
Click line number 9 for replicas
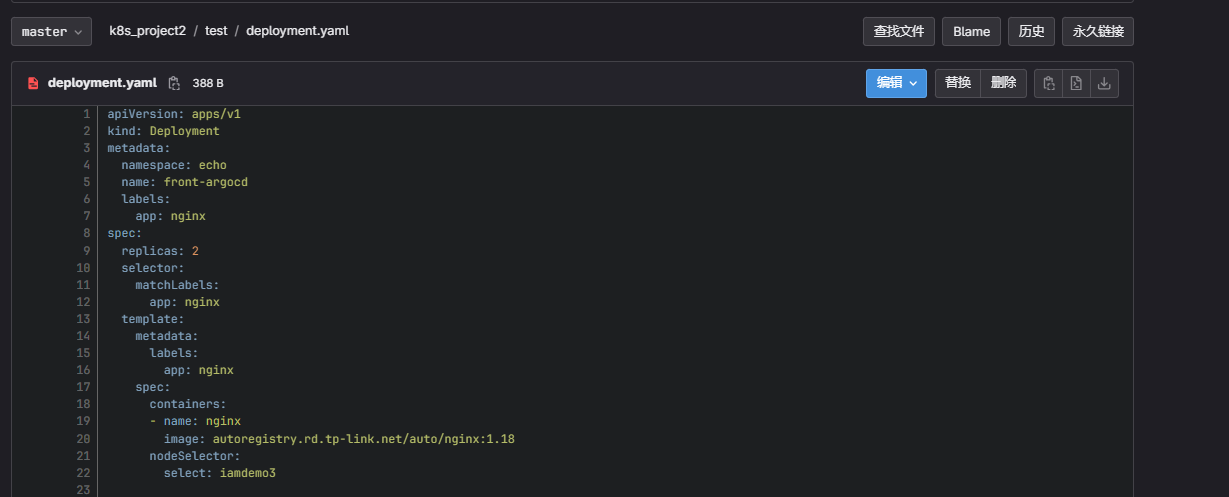[87, 251]
